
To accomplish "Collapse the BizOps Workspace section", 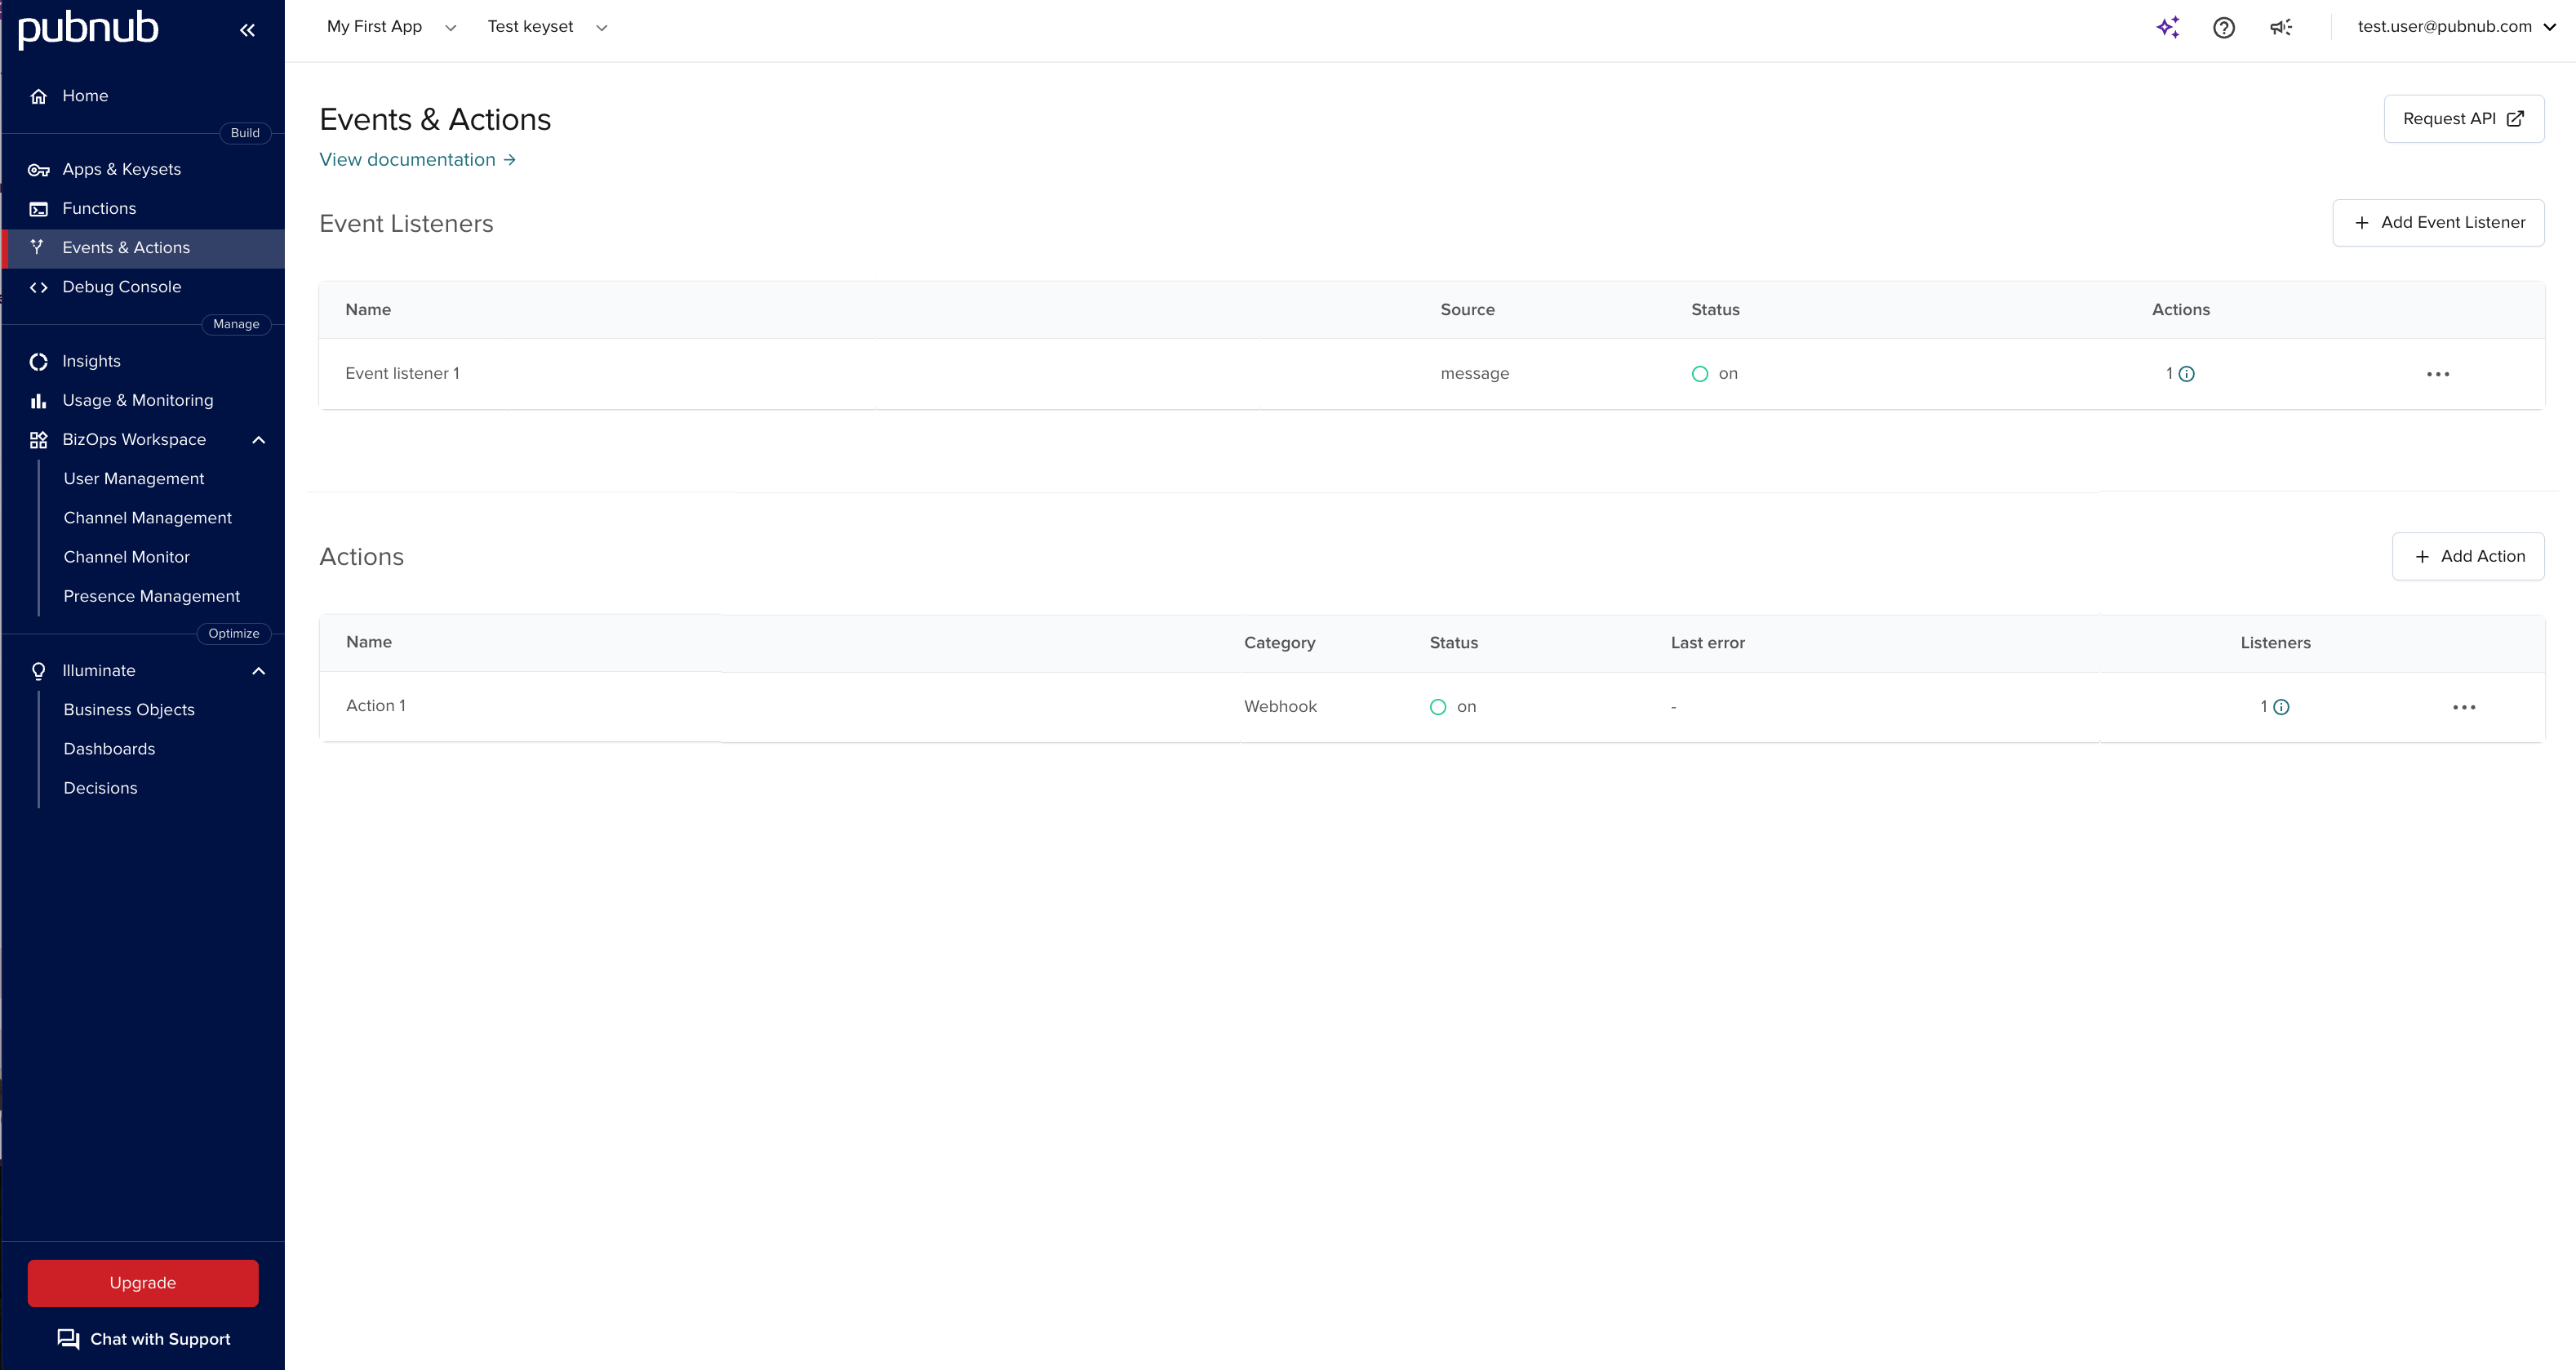I will coord(258,440).
